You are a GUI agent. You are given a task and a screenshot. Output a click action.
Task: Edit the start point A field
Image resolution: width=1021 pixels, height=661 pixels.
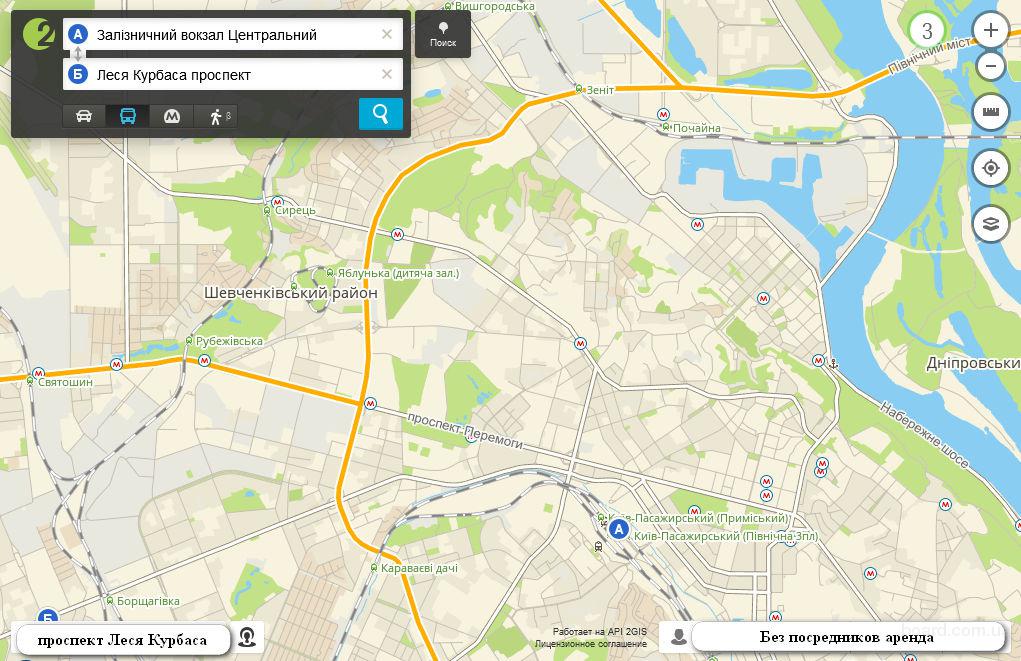pyautogui.click(x=230, y=35)
